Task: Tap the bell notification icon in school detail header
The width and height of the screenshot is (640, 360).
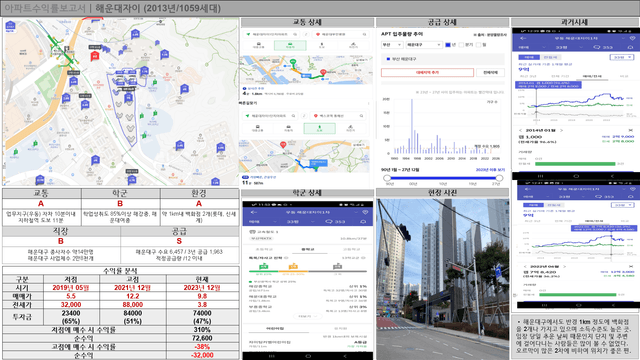Action: 363,222
